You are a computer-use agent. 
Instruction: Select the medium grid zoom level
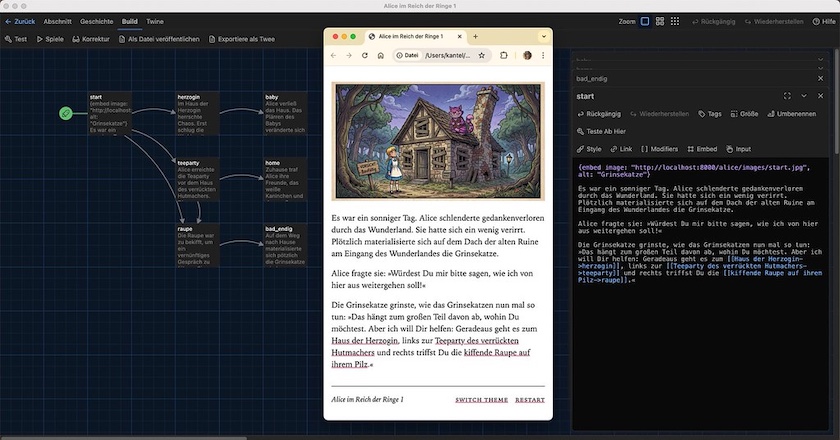(659, 21)
